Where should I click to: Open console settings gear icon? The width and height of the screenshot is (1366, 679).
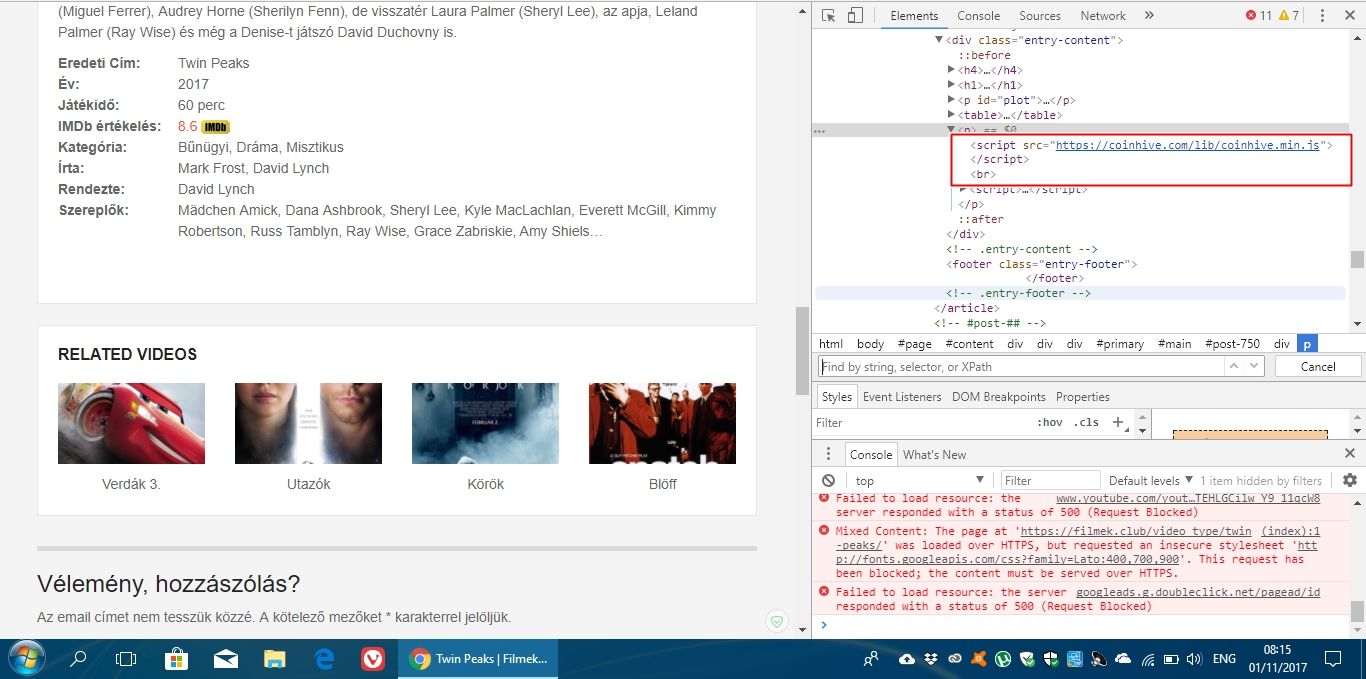coord(1350,481)
